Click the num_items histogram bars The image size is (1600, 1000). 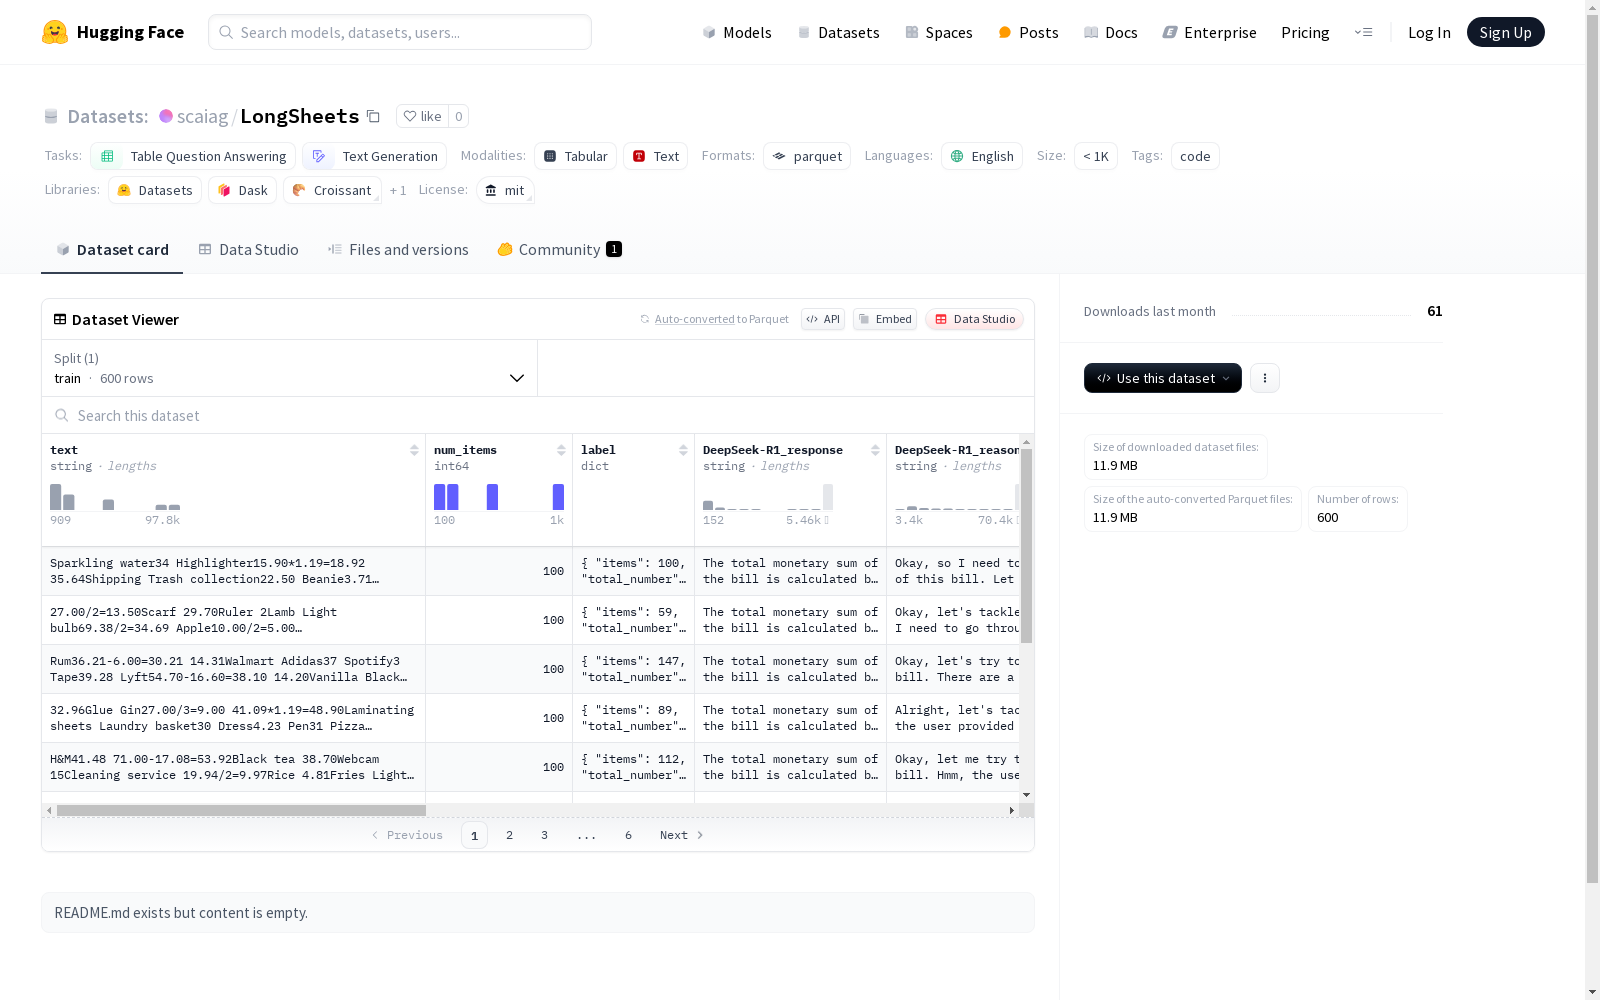[499, 497]
